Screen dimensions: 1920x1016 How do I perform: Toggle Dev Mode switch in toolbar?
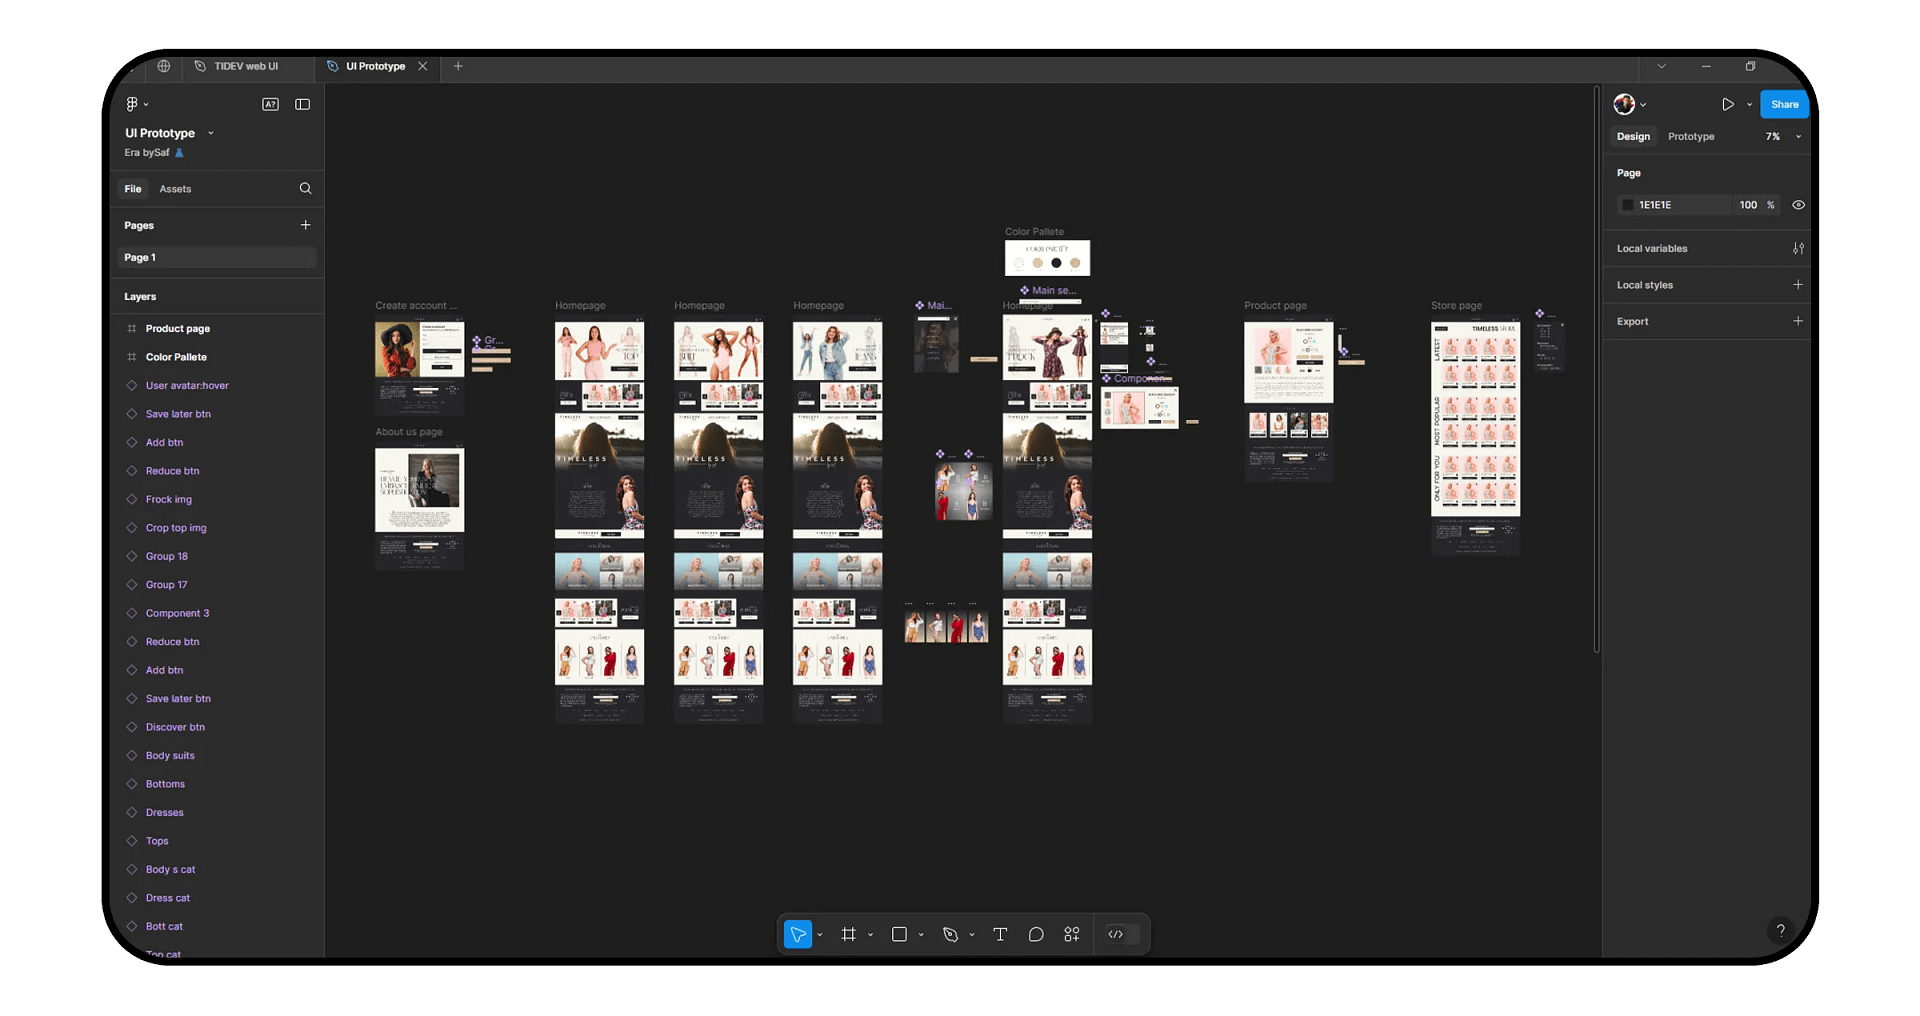[x=1116, y=934]
